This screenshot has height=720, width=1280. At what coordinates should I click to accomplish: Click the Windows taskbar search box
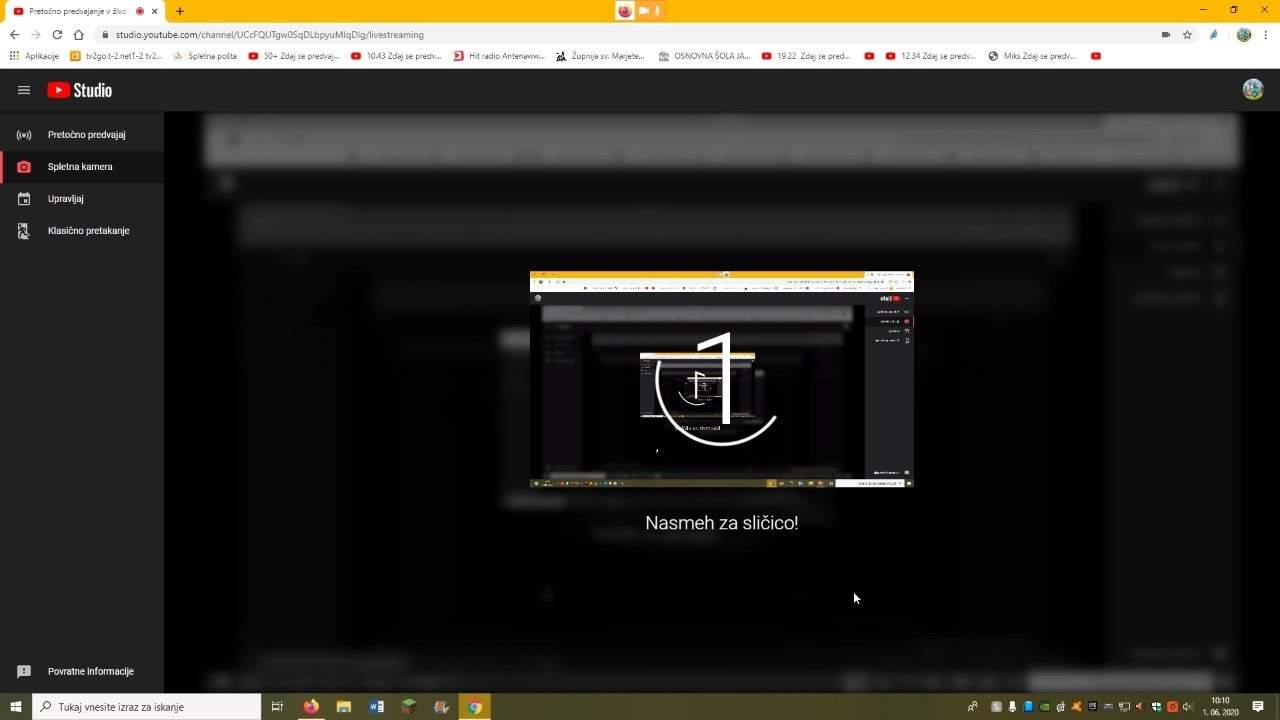tap(147, 707)
